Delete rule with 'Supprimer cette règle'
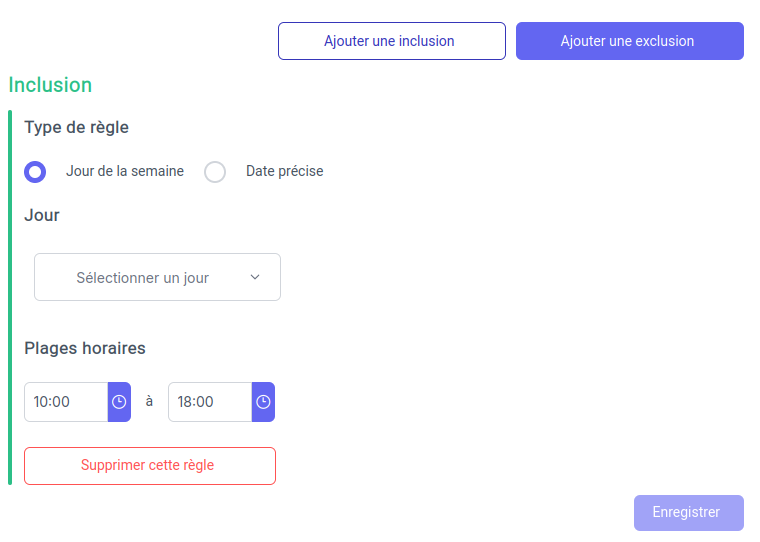The height and width of the screenshot is (542, 760). point(149,465)
